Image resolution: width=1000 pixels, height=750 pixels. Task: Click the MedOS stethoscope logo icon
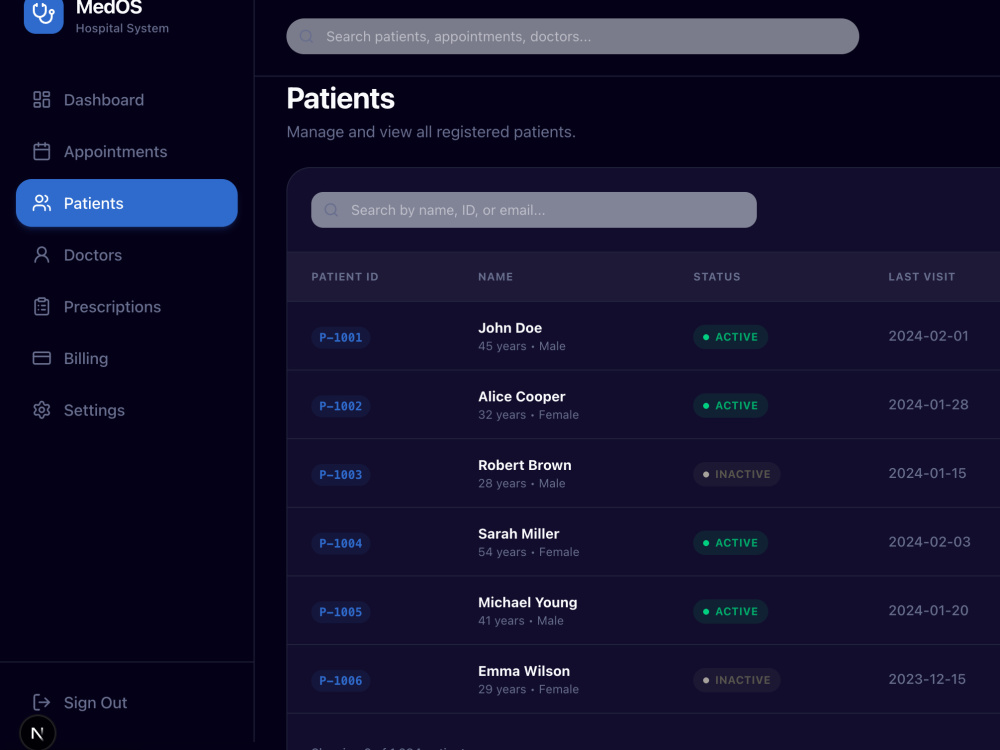[43, 14]
